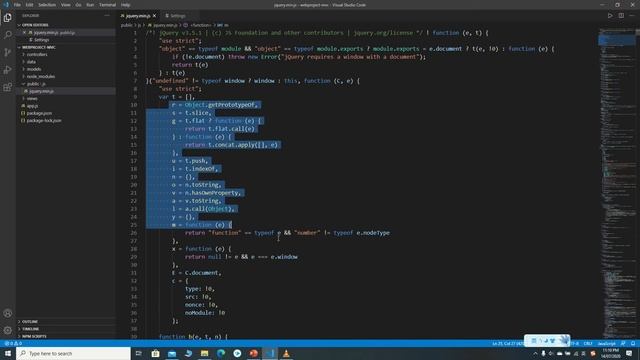
Task: Show hidden system tray icons
Action: coord(535,353)
